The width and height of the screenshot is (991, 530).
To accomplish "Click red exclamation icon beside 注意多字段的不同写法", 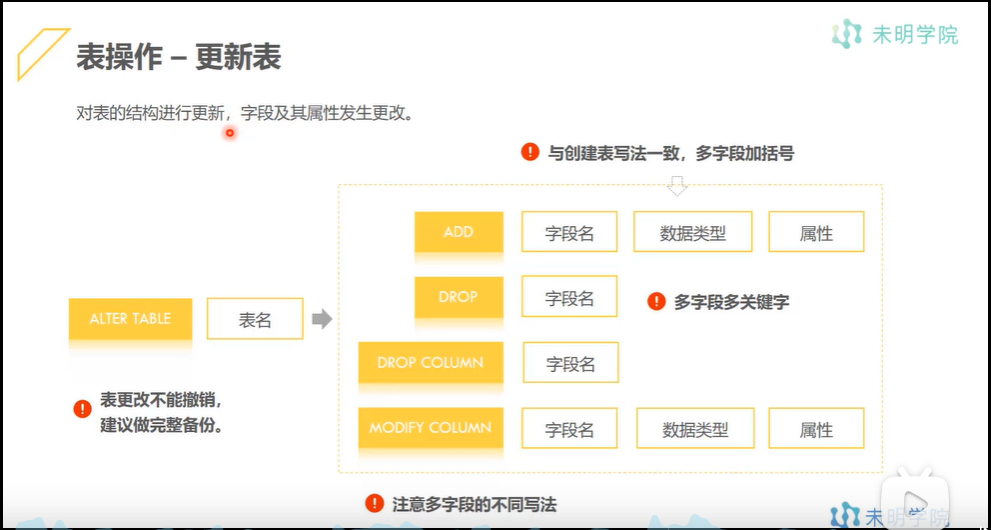I will [x=375, y=503].
